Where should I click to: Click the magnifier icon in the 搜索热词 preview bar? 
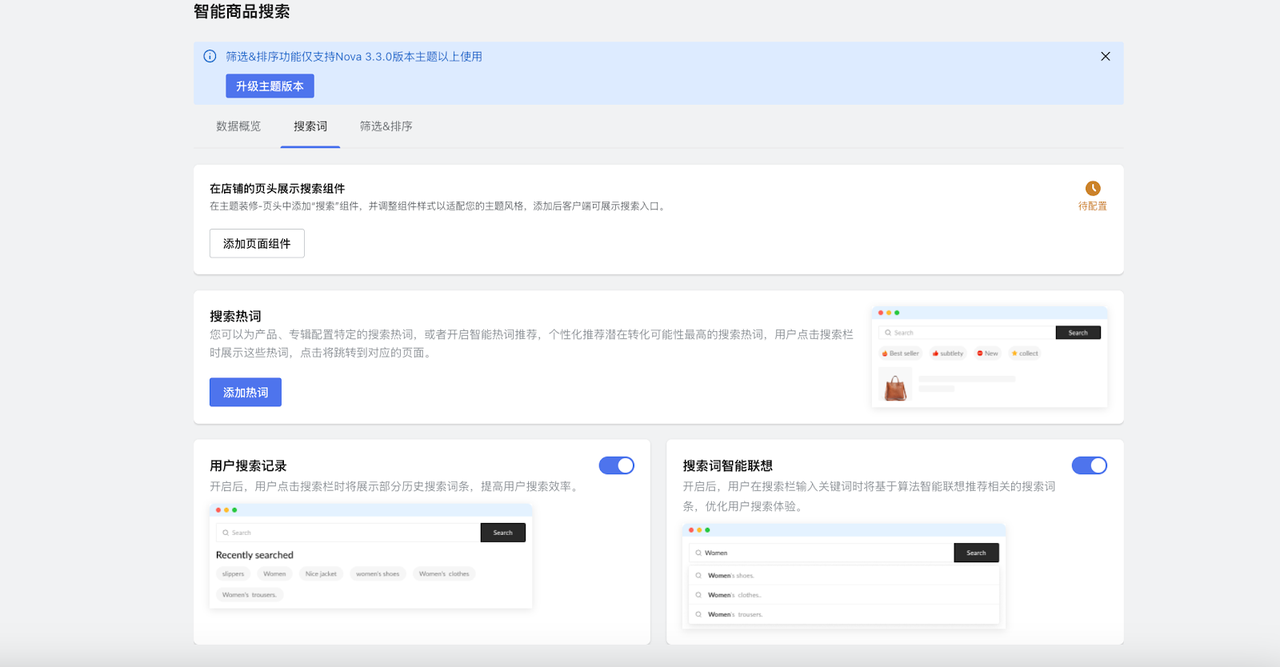(x=888, y=332)
